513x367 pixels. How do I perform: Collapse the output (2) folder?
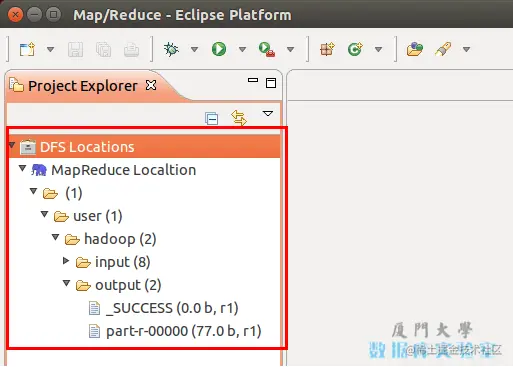(66, 283)
